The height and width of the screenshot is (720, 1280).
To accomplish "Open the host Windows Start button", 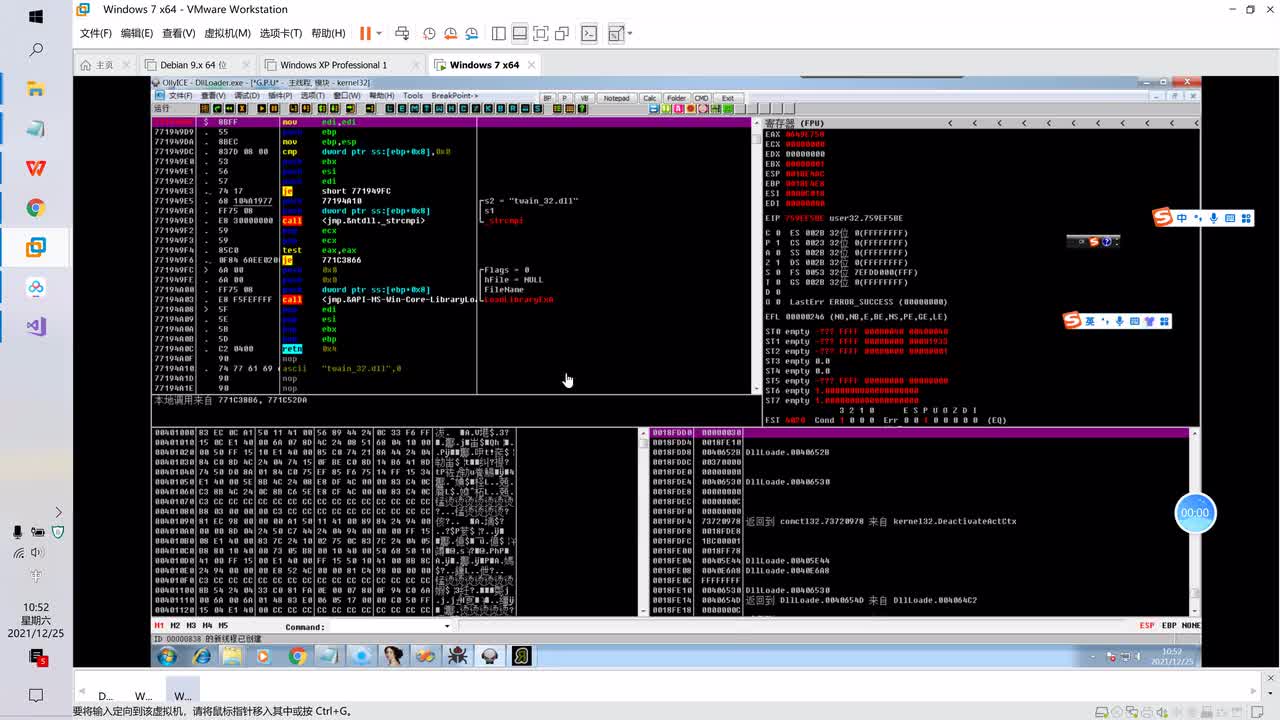I will (36, 17).
